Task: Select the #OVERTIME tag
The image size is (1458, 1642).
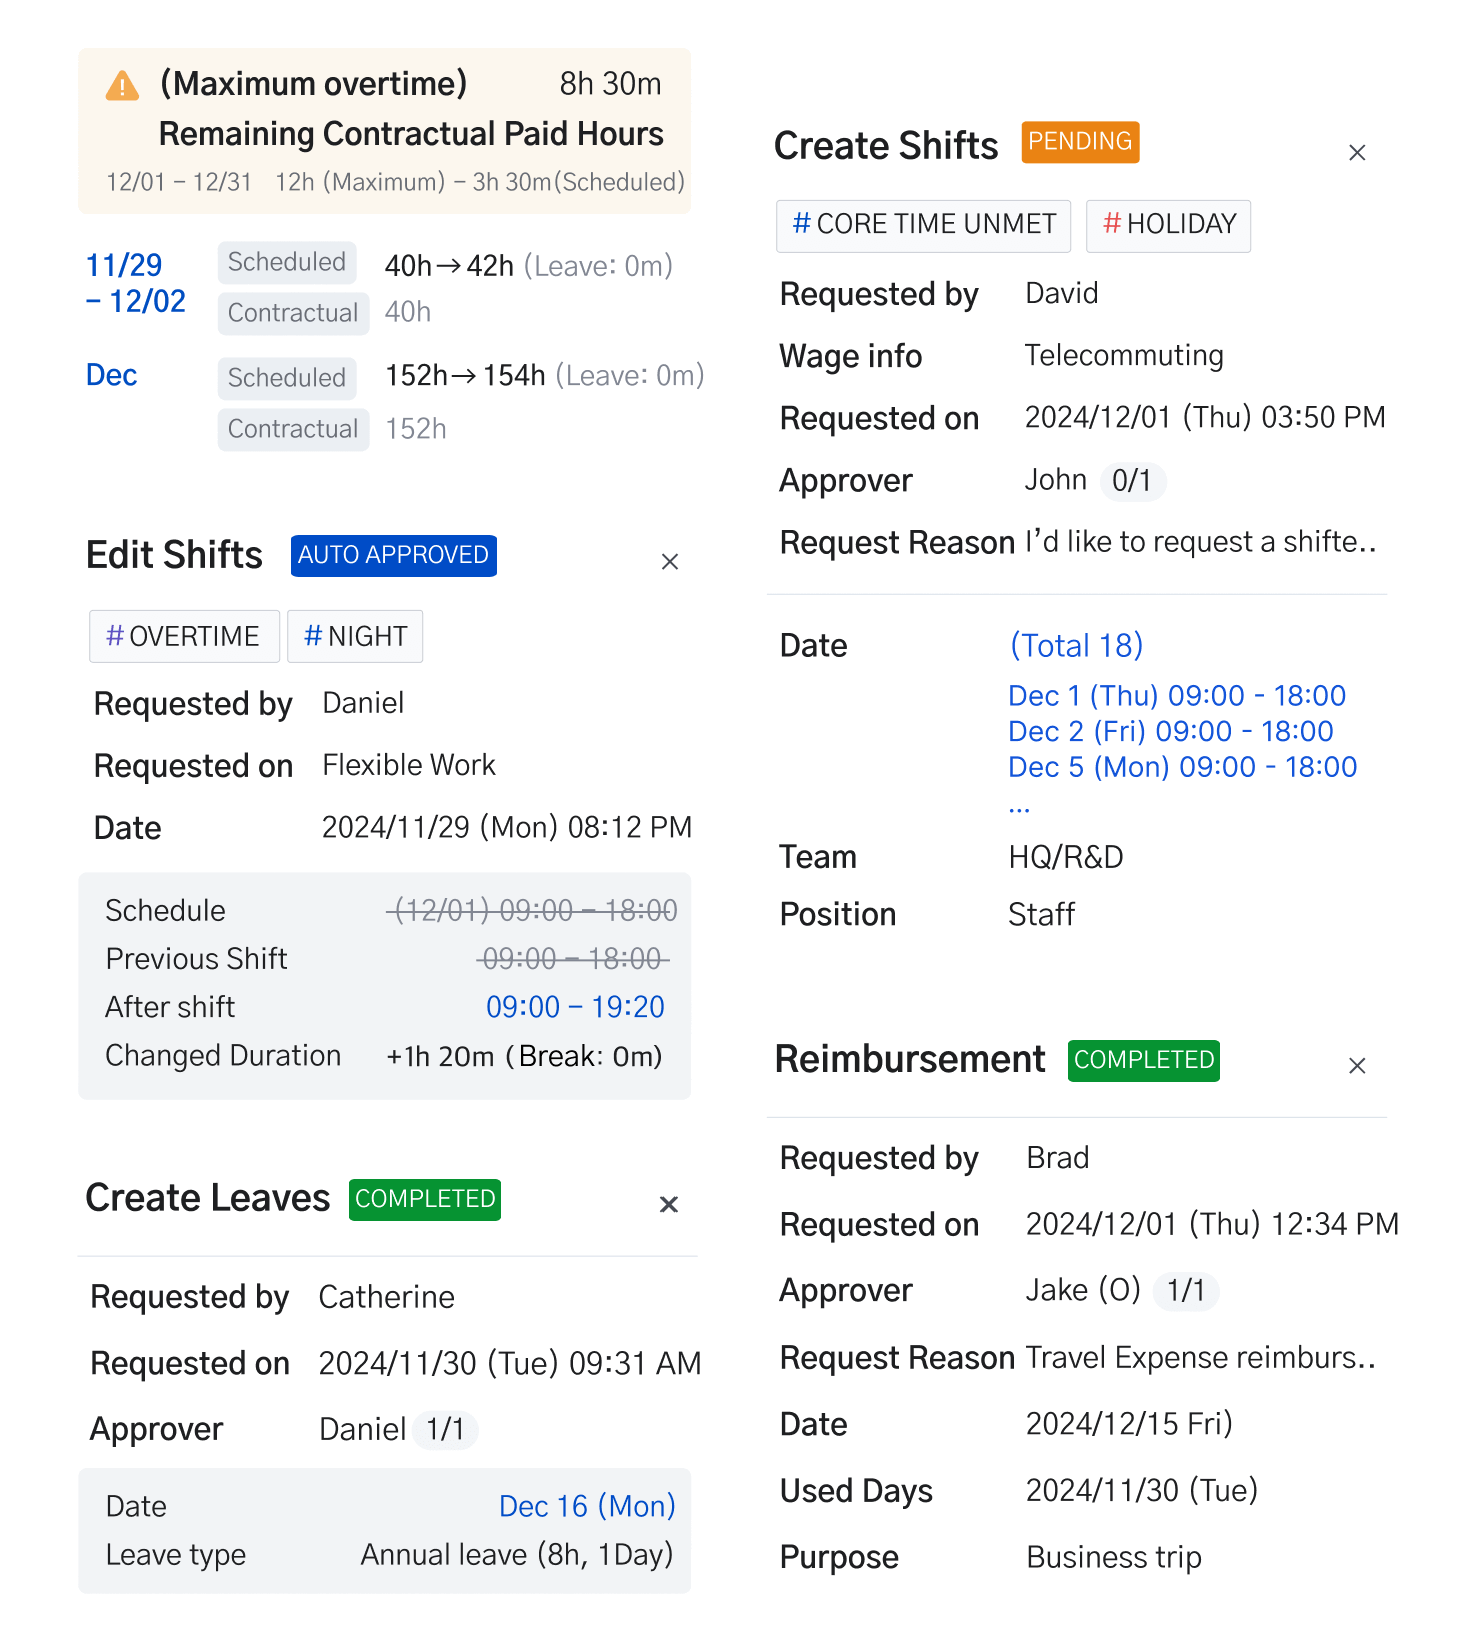Action: (x=184, y=636)
